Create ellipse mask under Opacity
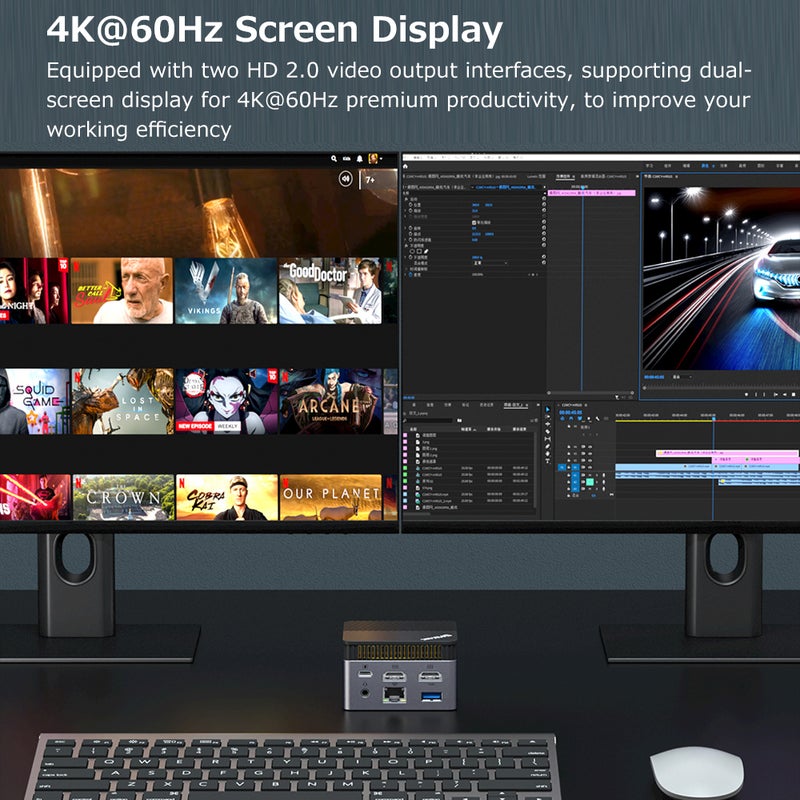The height and width of the screenshot is (800, 800). click(x=412, y=251)
